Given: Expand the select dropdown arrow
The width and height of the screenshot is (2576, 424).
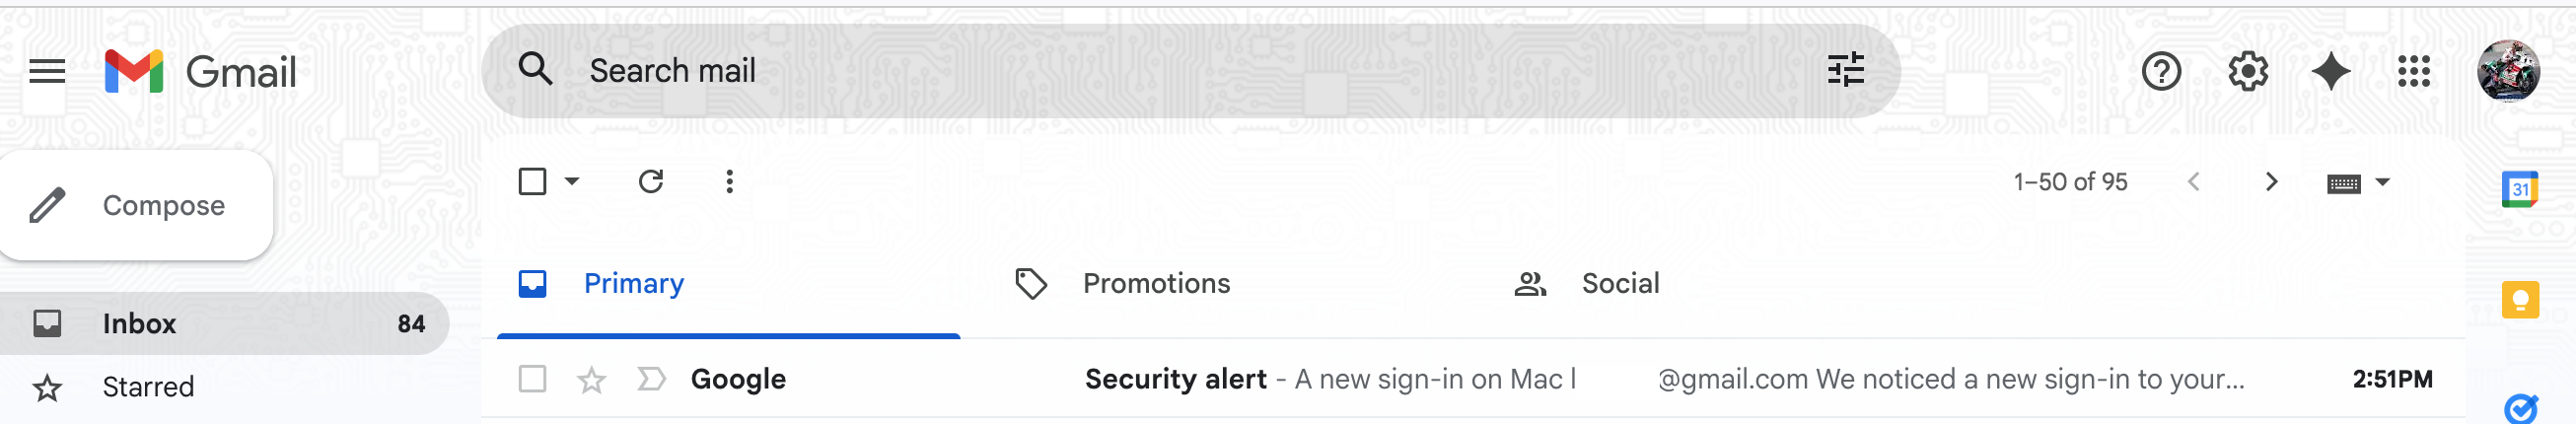Looking at the screenshot, I should 572,181.
